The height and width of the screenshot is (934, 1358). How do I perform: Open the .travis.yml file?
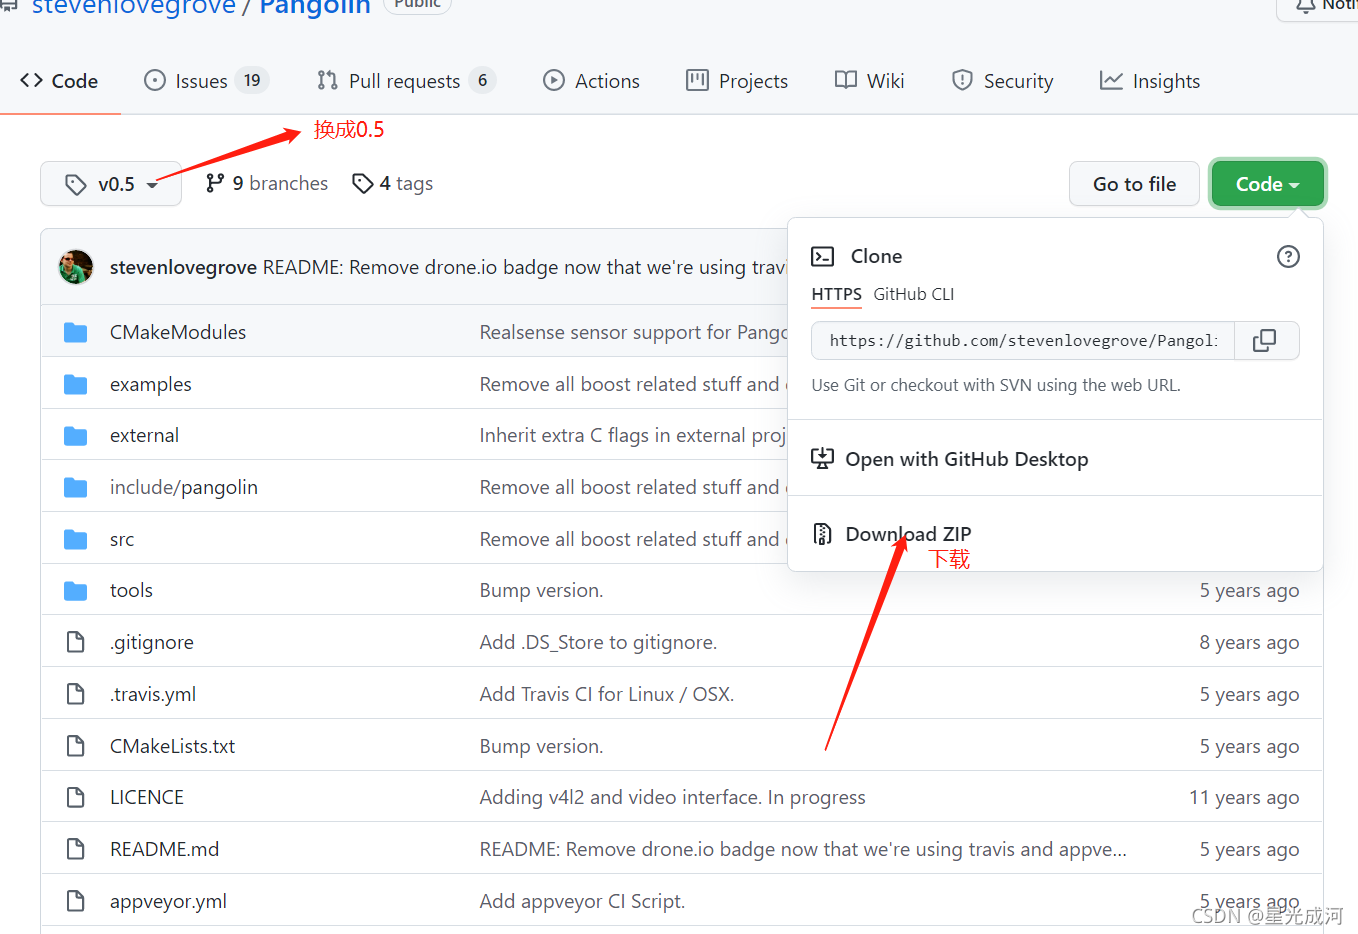pyautogui.click(x=153, y=695)
